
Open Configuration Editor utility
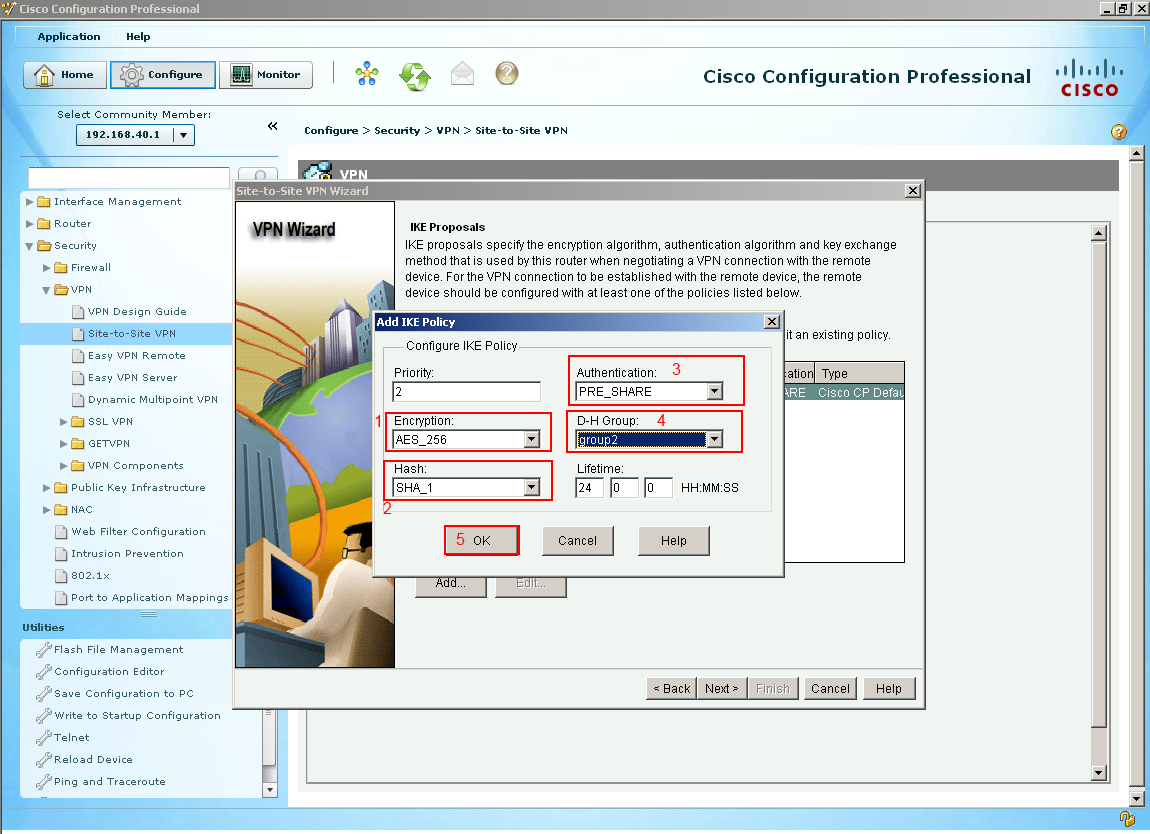[109, 672]
